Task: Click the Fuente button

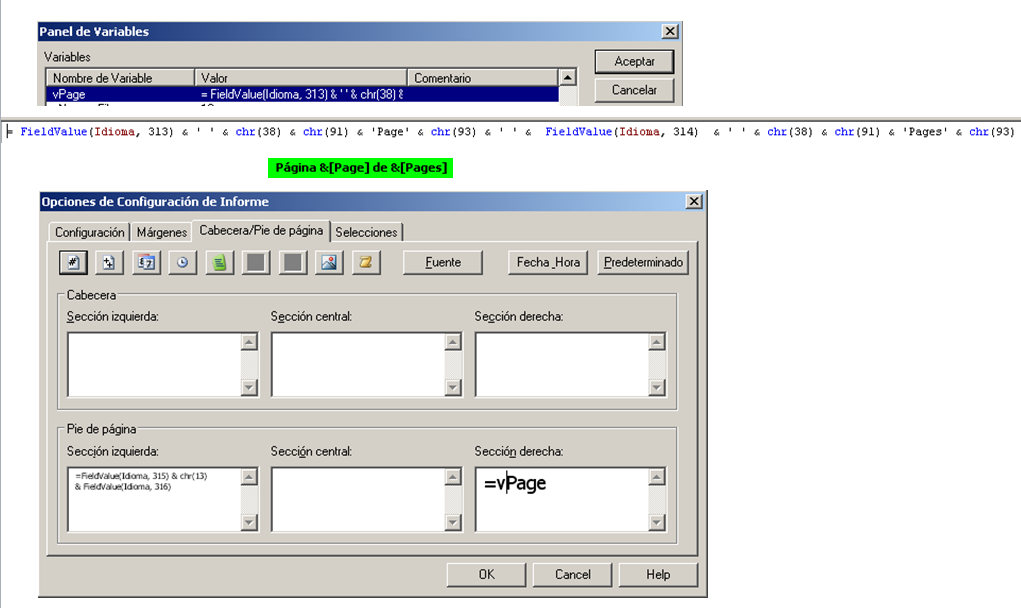Action: coord(443,262)
